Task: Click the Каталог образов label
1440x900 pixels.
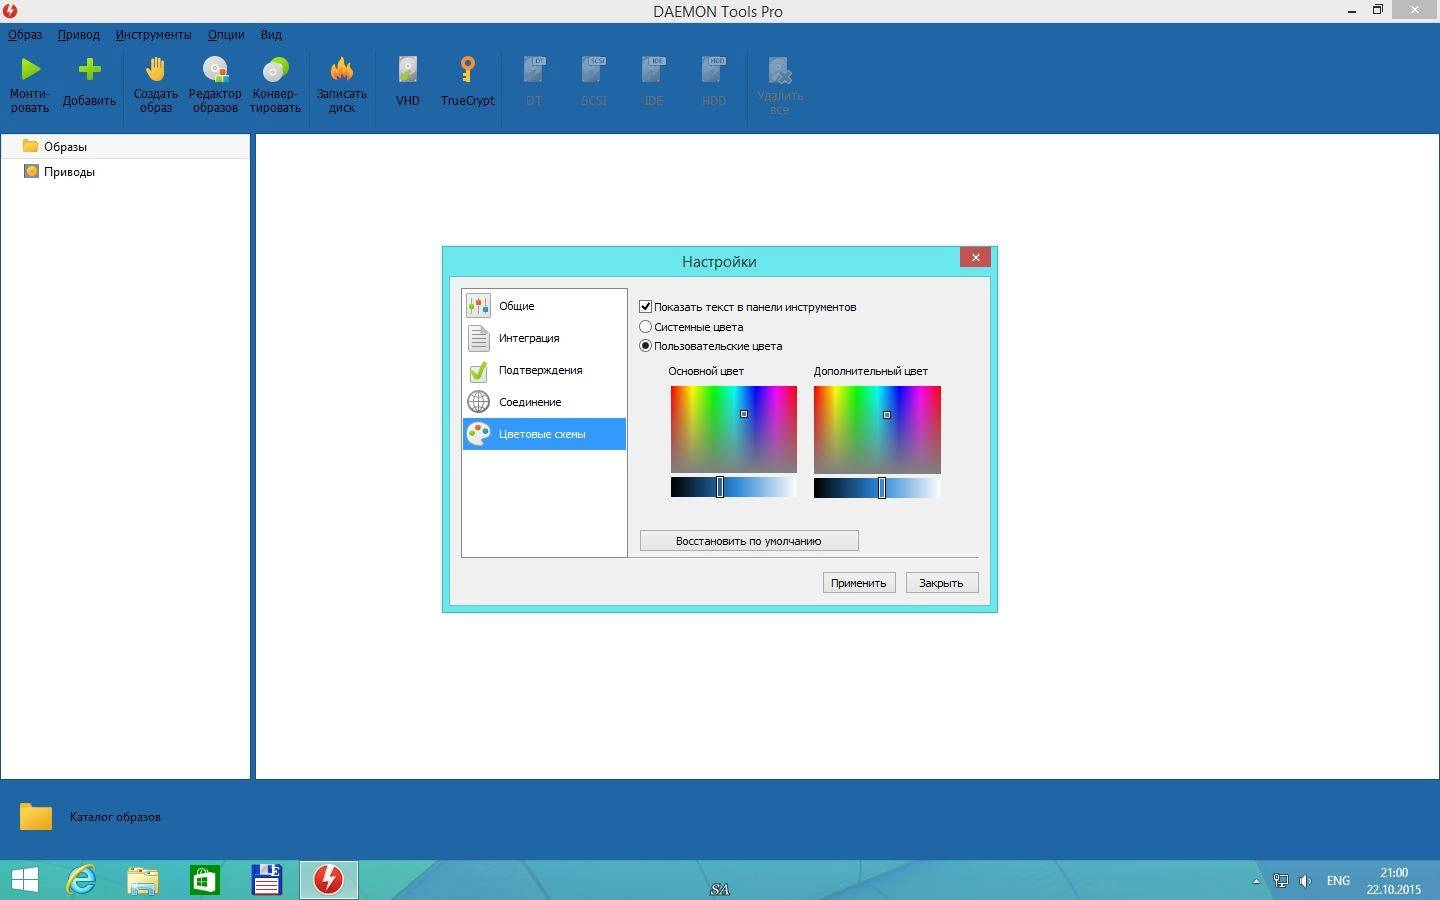Action: [x=115, y=817]
